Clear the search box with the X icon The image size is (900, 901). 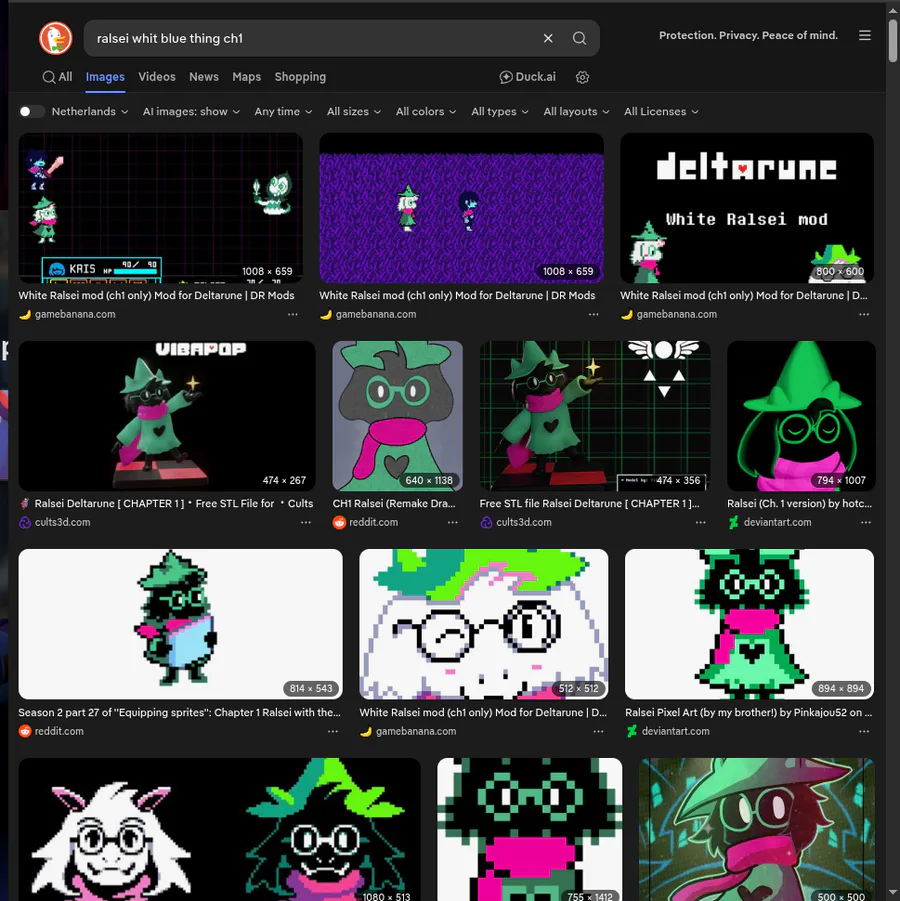pos(548,38)
